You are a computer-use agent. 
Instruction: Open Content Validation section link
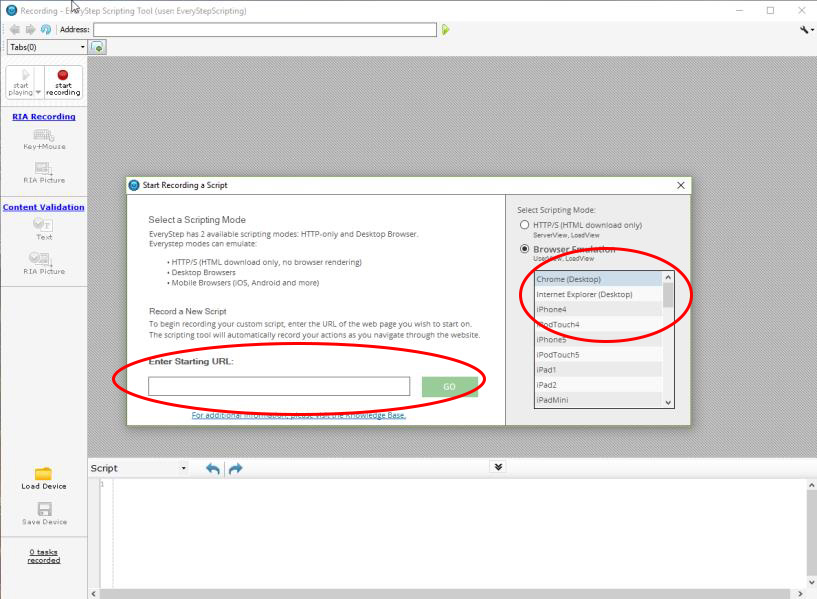coord(43,207)
